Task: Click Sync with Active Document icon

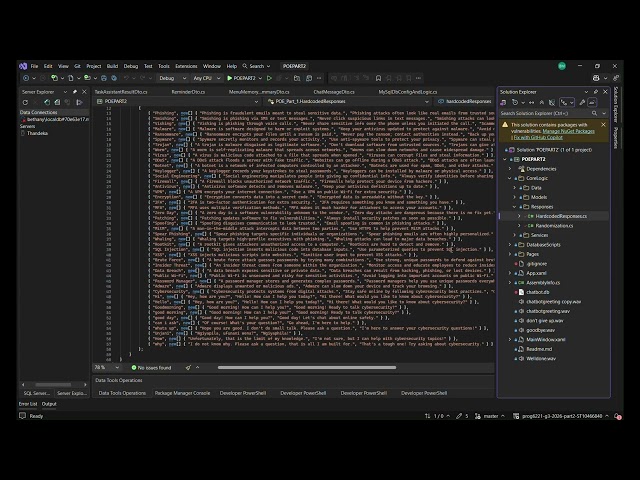Action: (531, 102)
